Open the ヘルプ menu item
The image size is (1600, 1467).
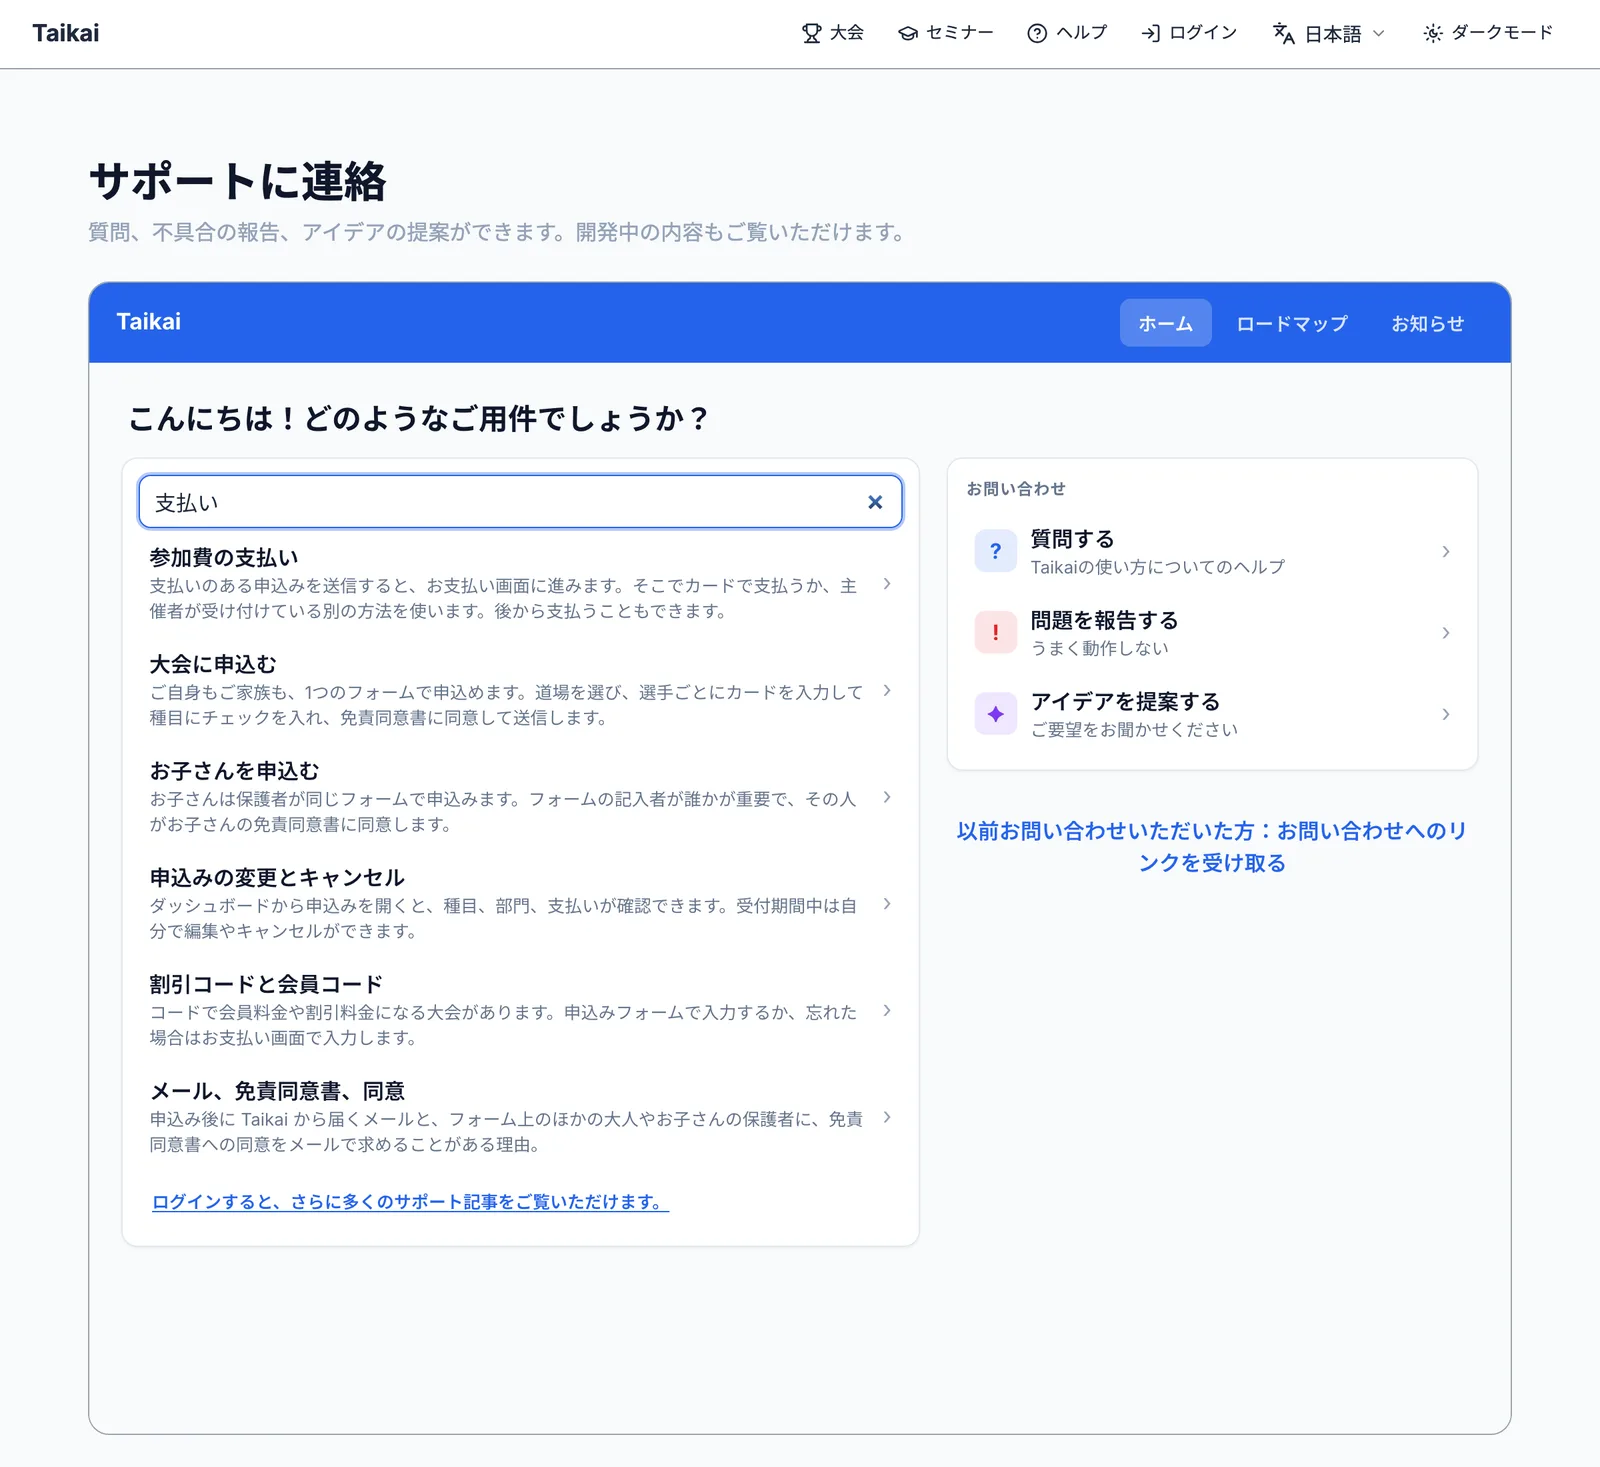[1067, 33]
